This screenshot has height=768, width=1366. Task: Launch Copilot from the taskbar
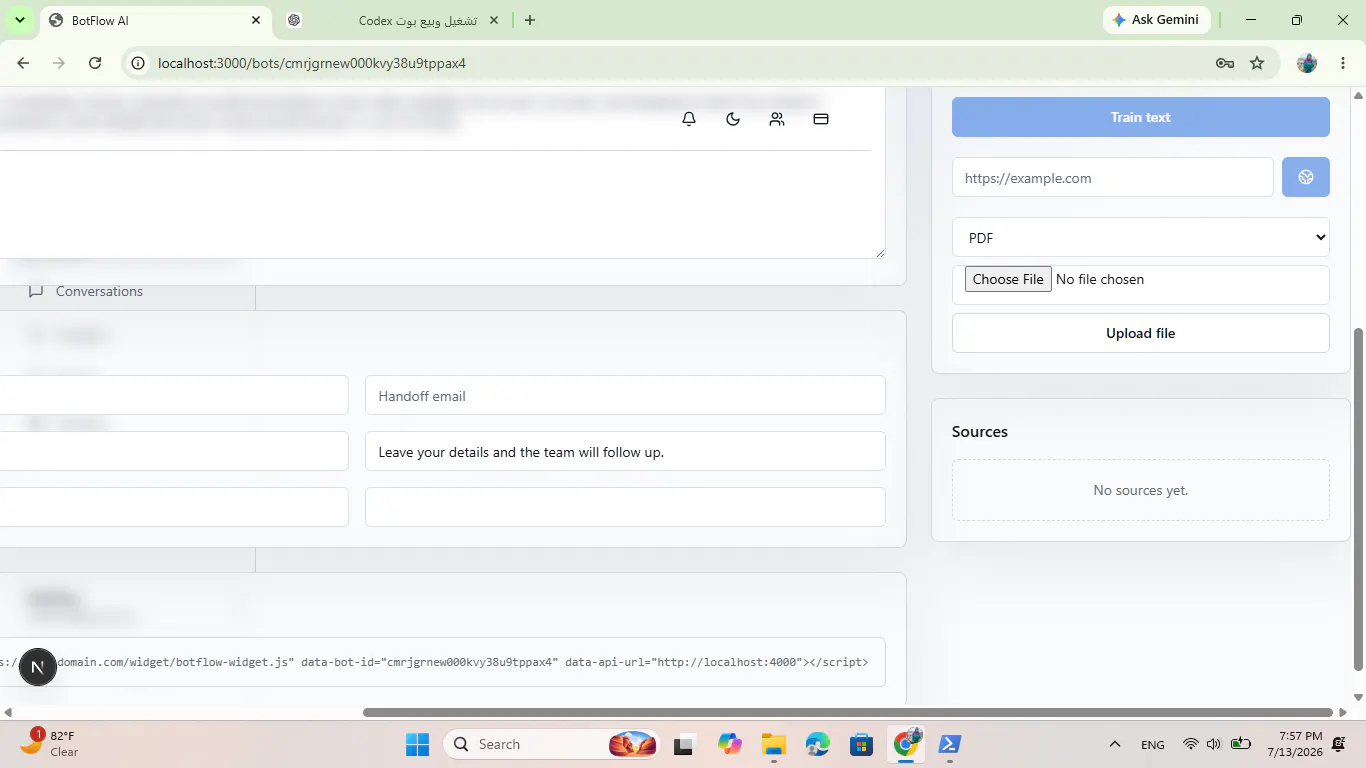[x=729, y=744]
